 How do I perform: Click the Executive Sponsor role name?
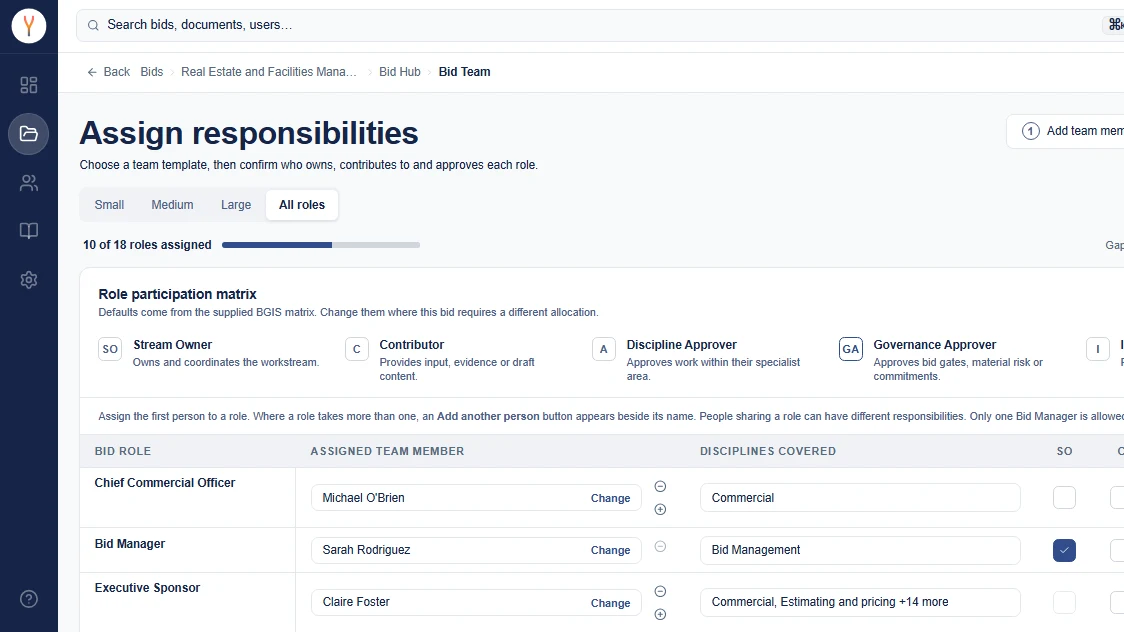(147, 588)
